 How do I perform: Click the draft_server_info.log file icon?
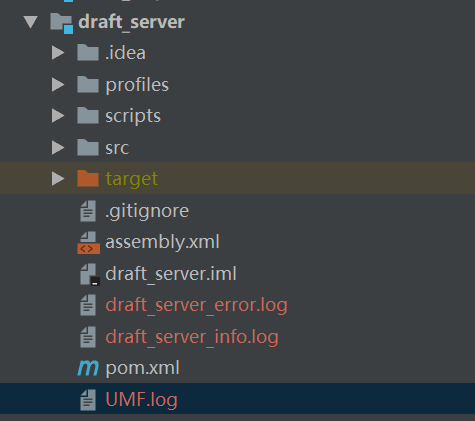pyautogui.click(x=88, y=337)
